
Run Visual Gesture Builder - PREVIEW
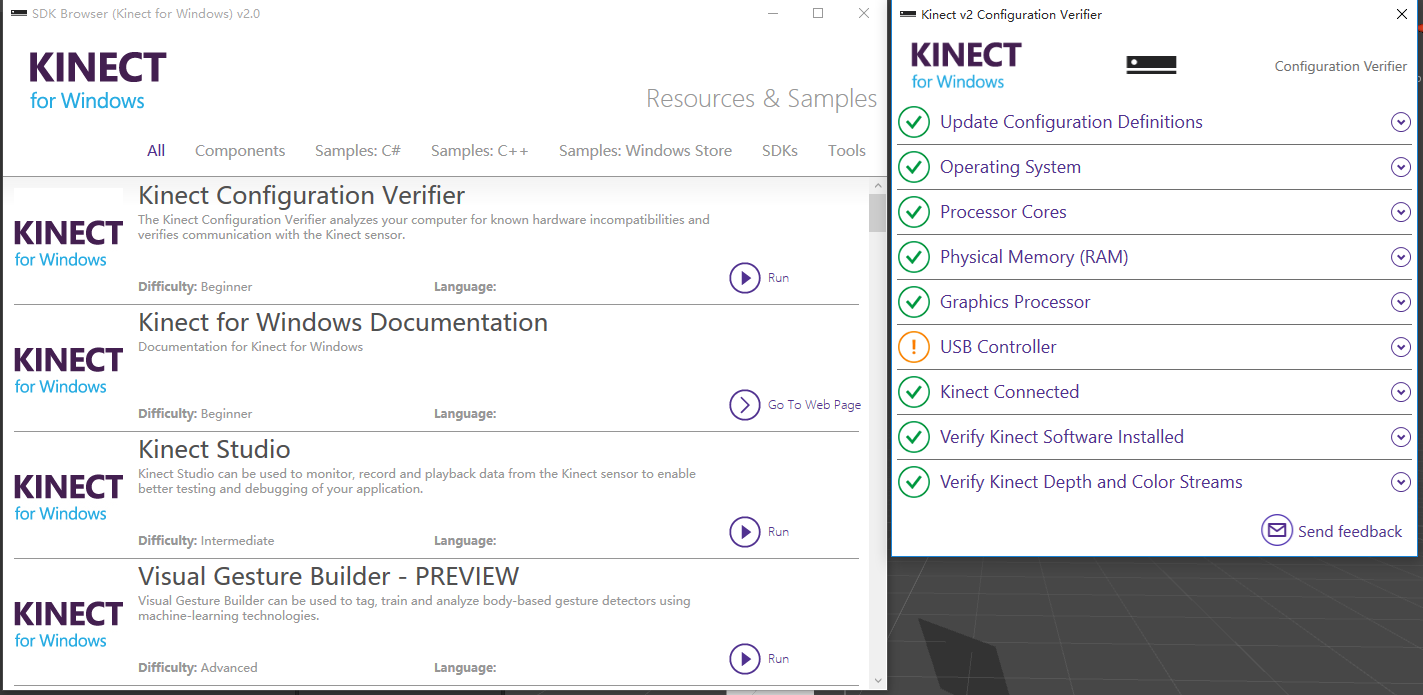[x=745, y=659]
